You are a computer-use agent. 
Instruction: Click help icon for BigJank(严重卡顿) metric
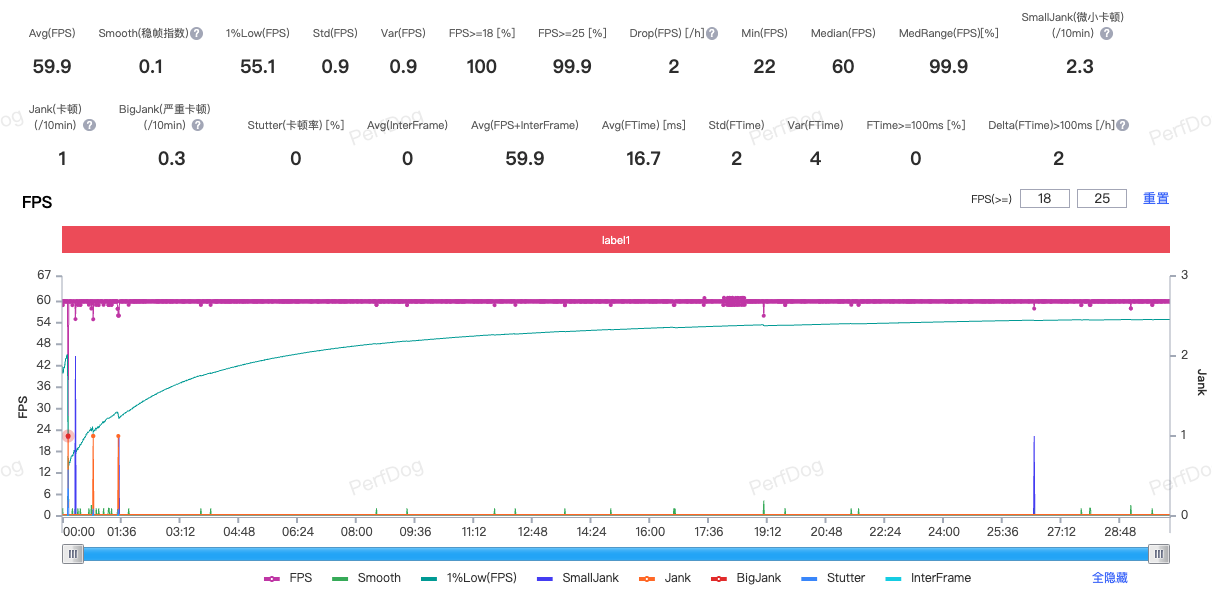198,126
